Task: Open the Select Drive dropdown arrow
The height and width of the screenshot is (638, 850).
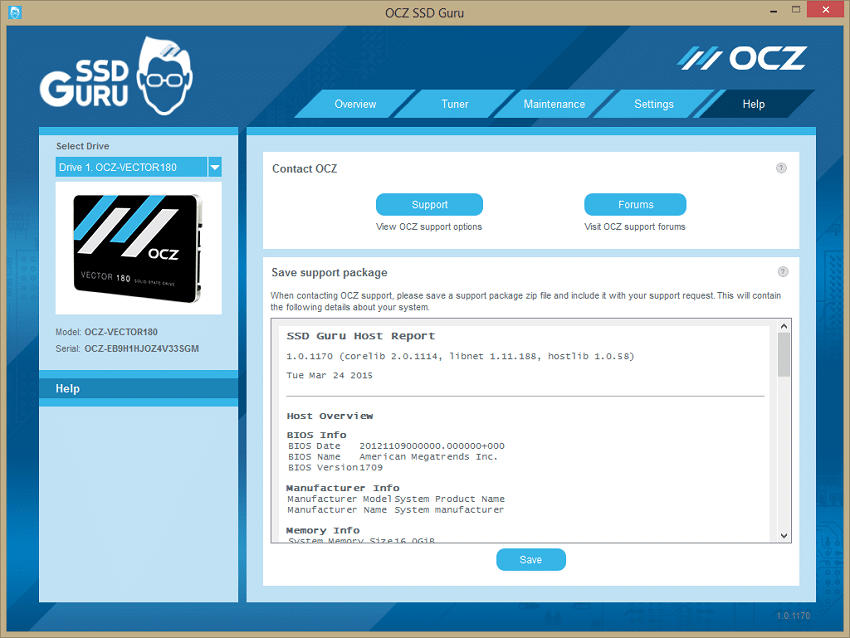Action: (x=215, y=167)
